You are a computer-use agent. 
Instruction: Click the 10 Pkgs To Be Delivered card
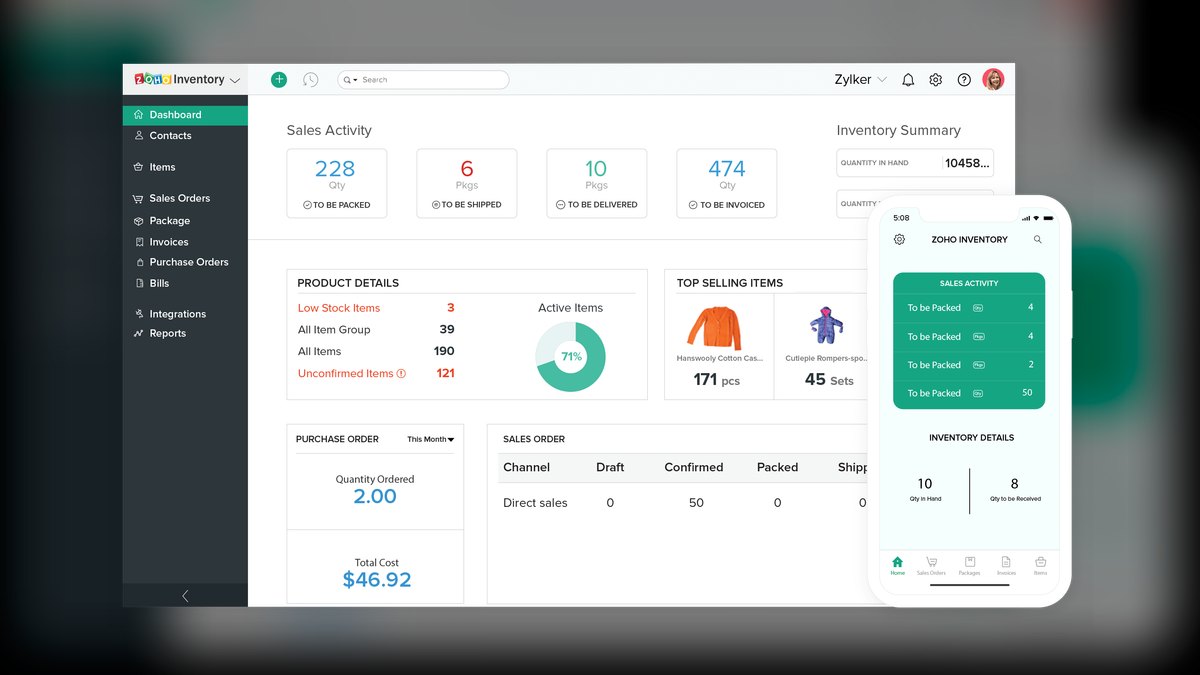[597, 183]
